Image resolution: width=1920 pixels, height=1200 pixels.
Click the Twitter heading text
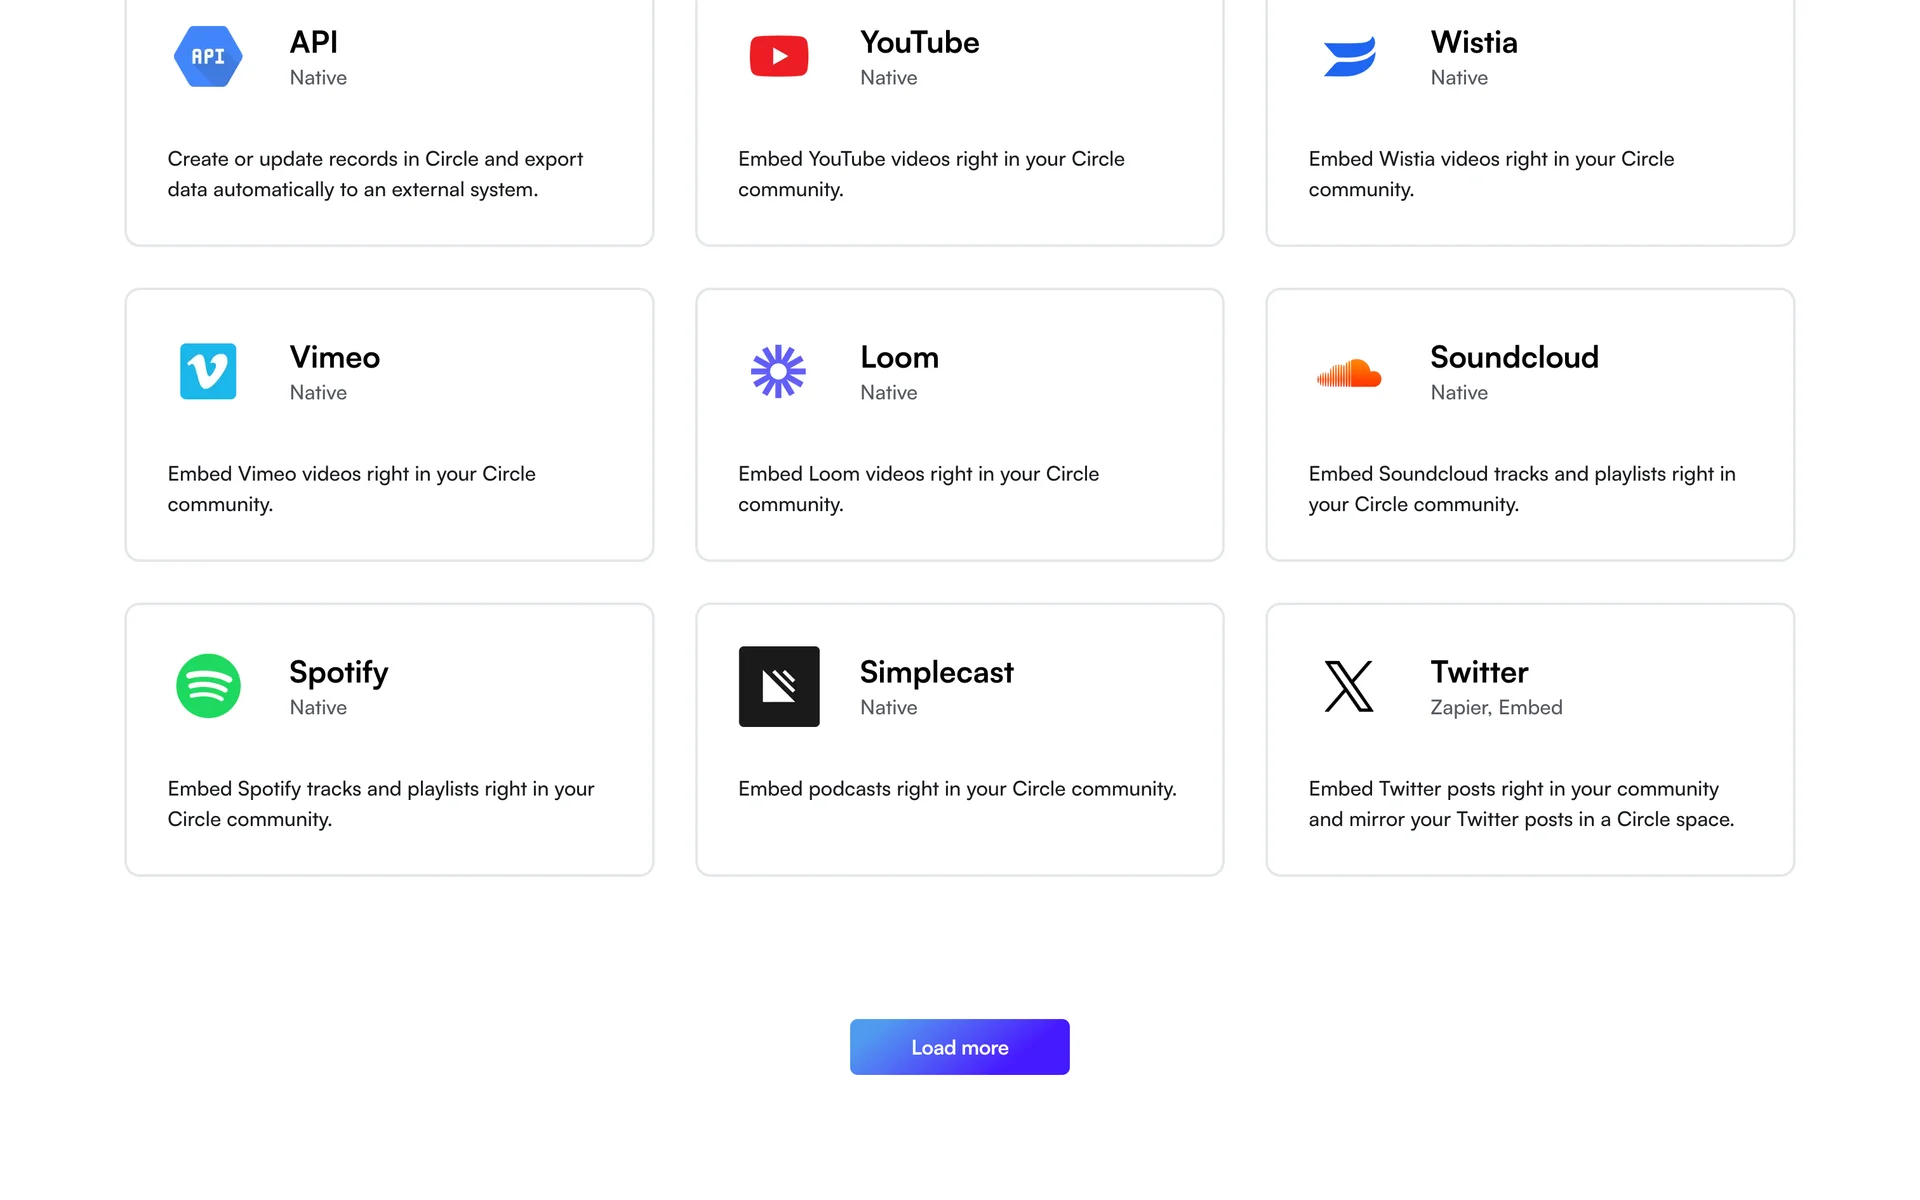[1479, 672]
